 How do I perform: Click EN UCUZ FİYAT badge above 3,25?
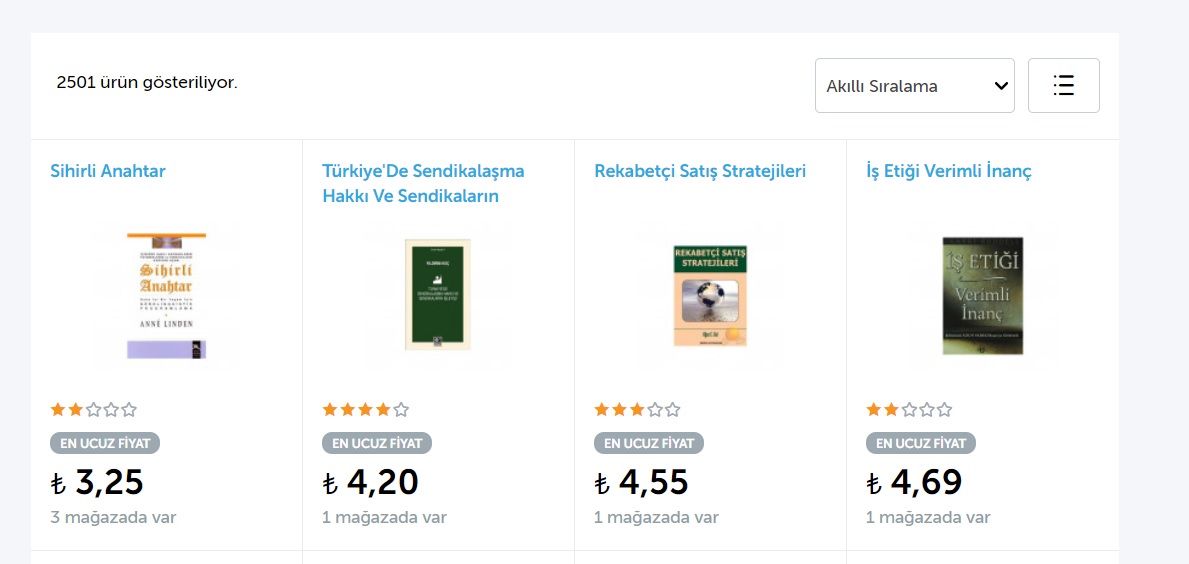tap(105, 443)
